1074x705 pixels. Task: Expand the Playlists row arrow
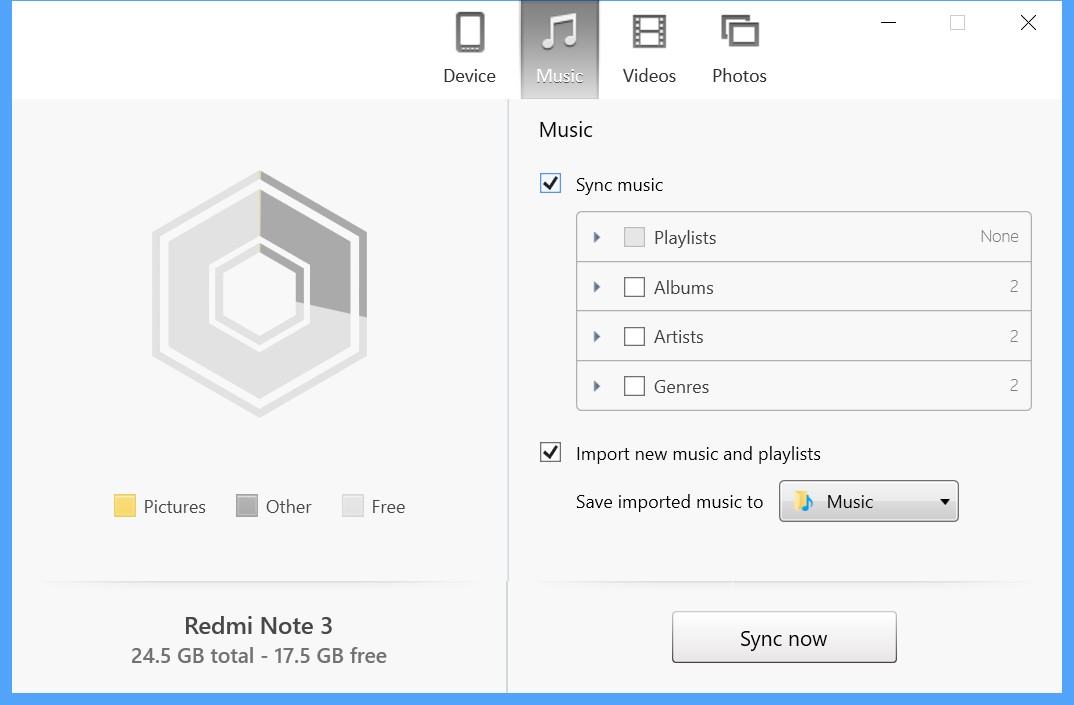pos(597,237)
